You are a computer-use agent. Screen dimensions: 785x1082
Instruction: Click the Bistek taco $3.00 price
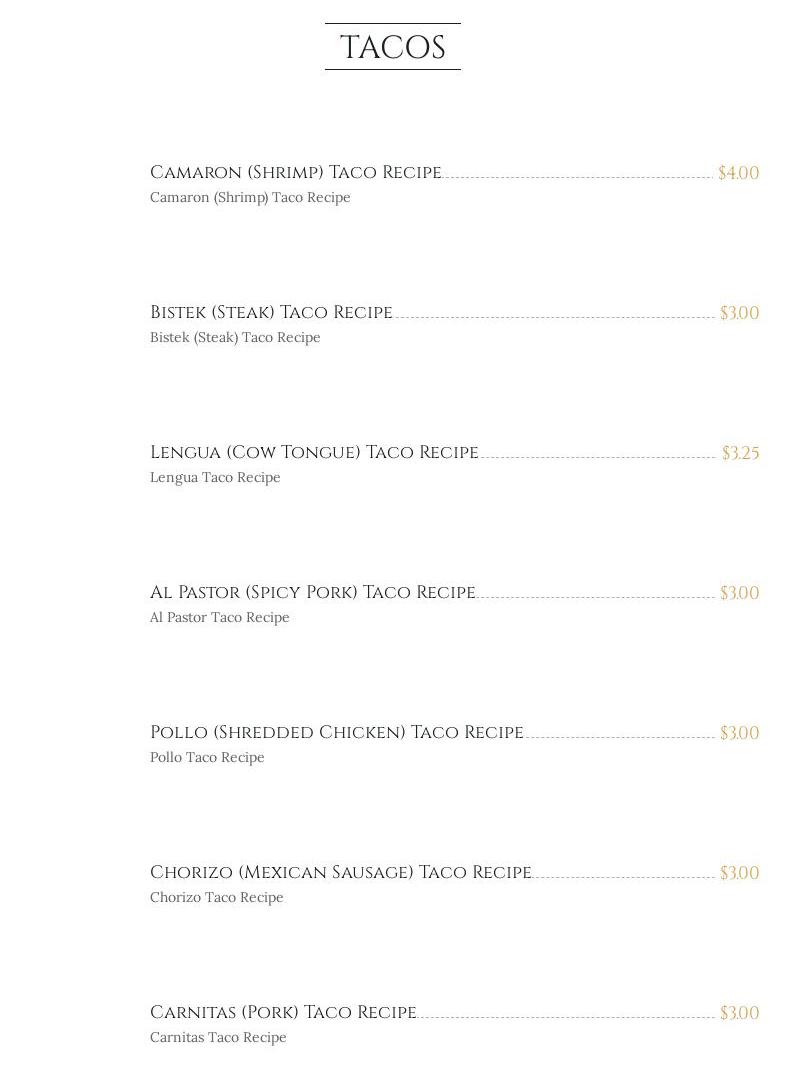pos(739,313)
